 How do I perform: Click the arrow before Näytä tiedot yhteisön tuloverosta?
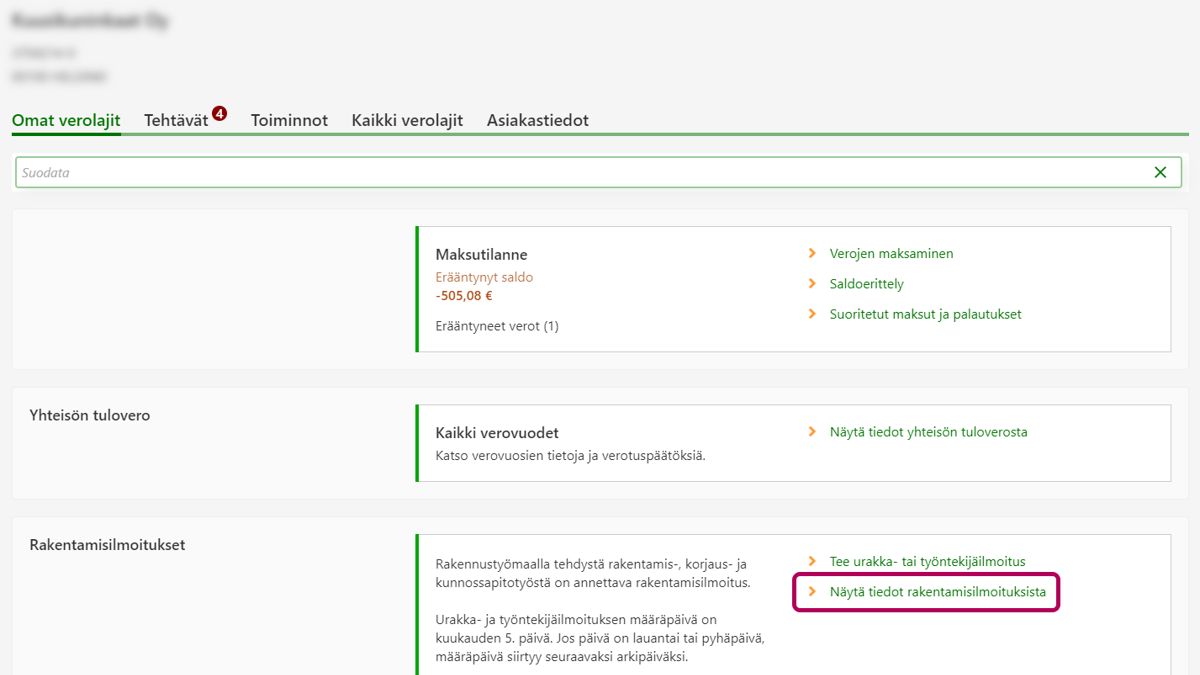coord(813,432)
